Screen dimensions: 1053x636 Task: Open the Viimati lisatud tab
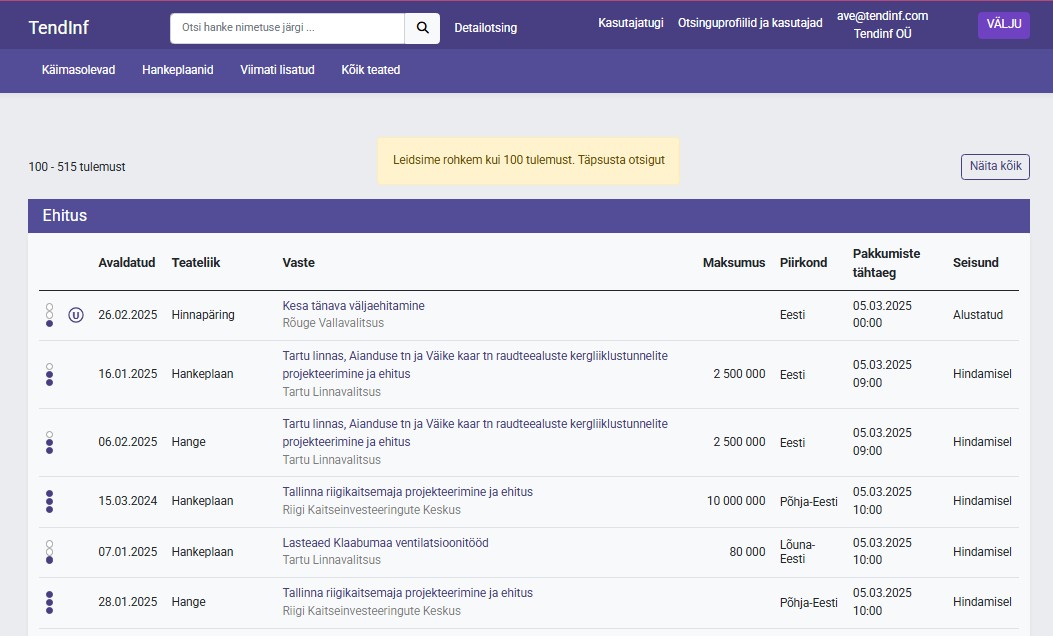point(277,70)
